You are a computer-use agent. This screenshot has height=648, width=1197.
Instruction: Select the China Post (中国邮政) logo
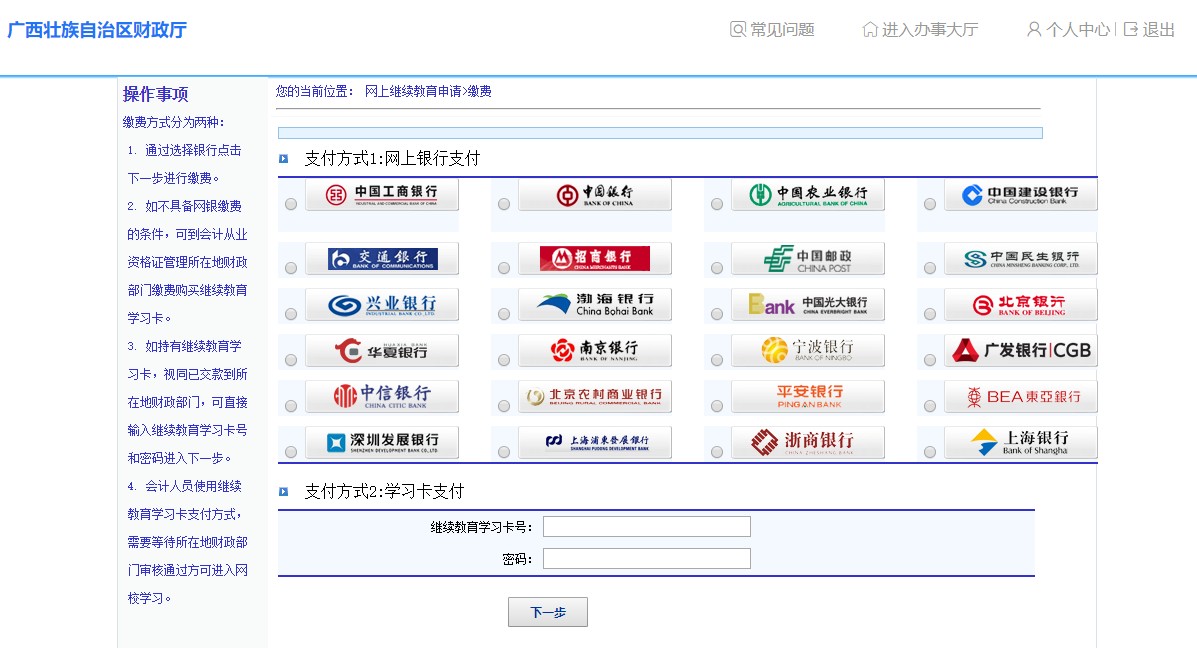click(808, 259)
